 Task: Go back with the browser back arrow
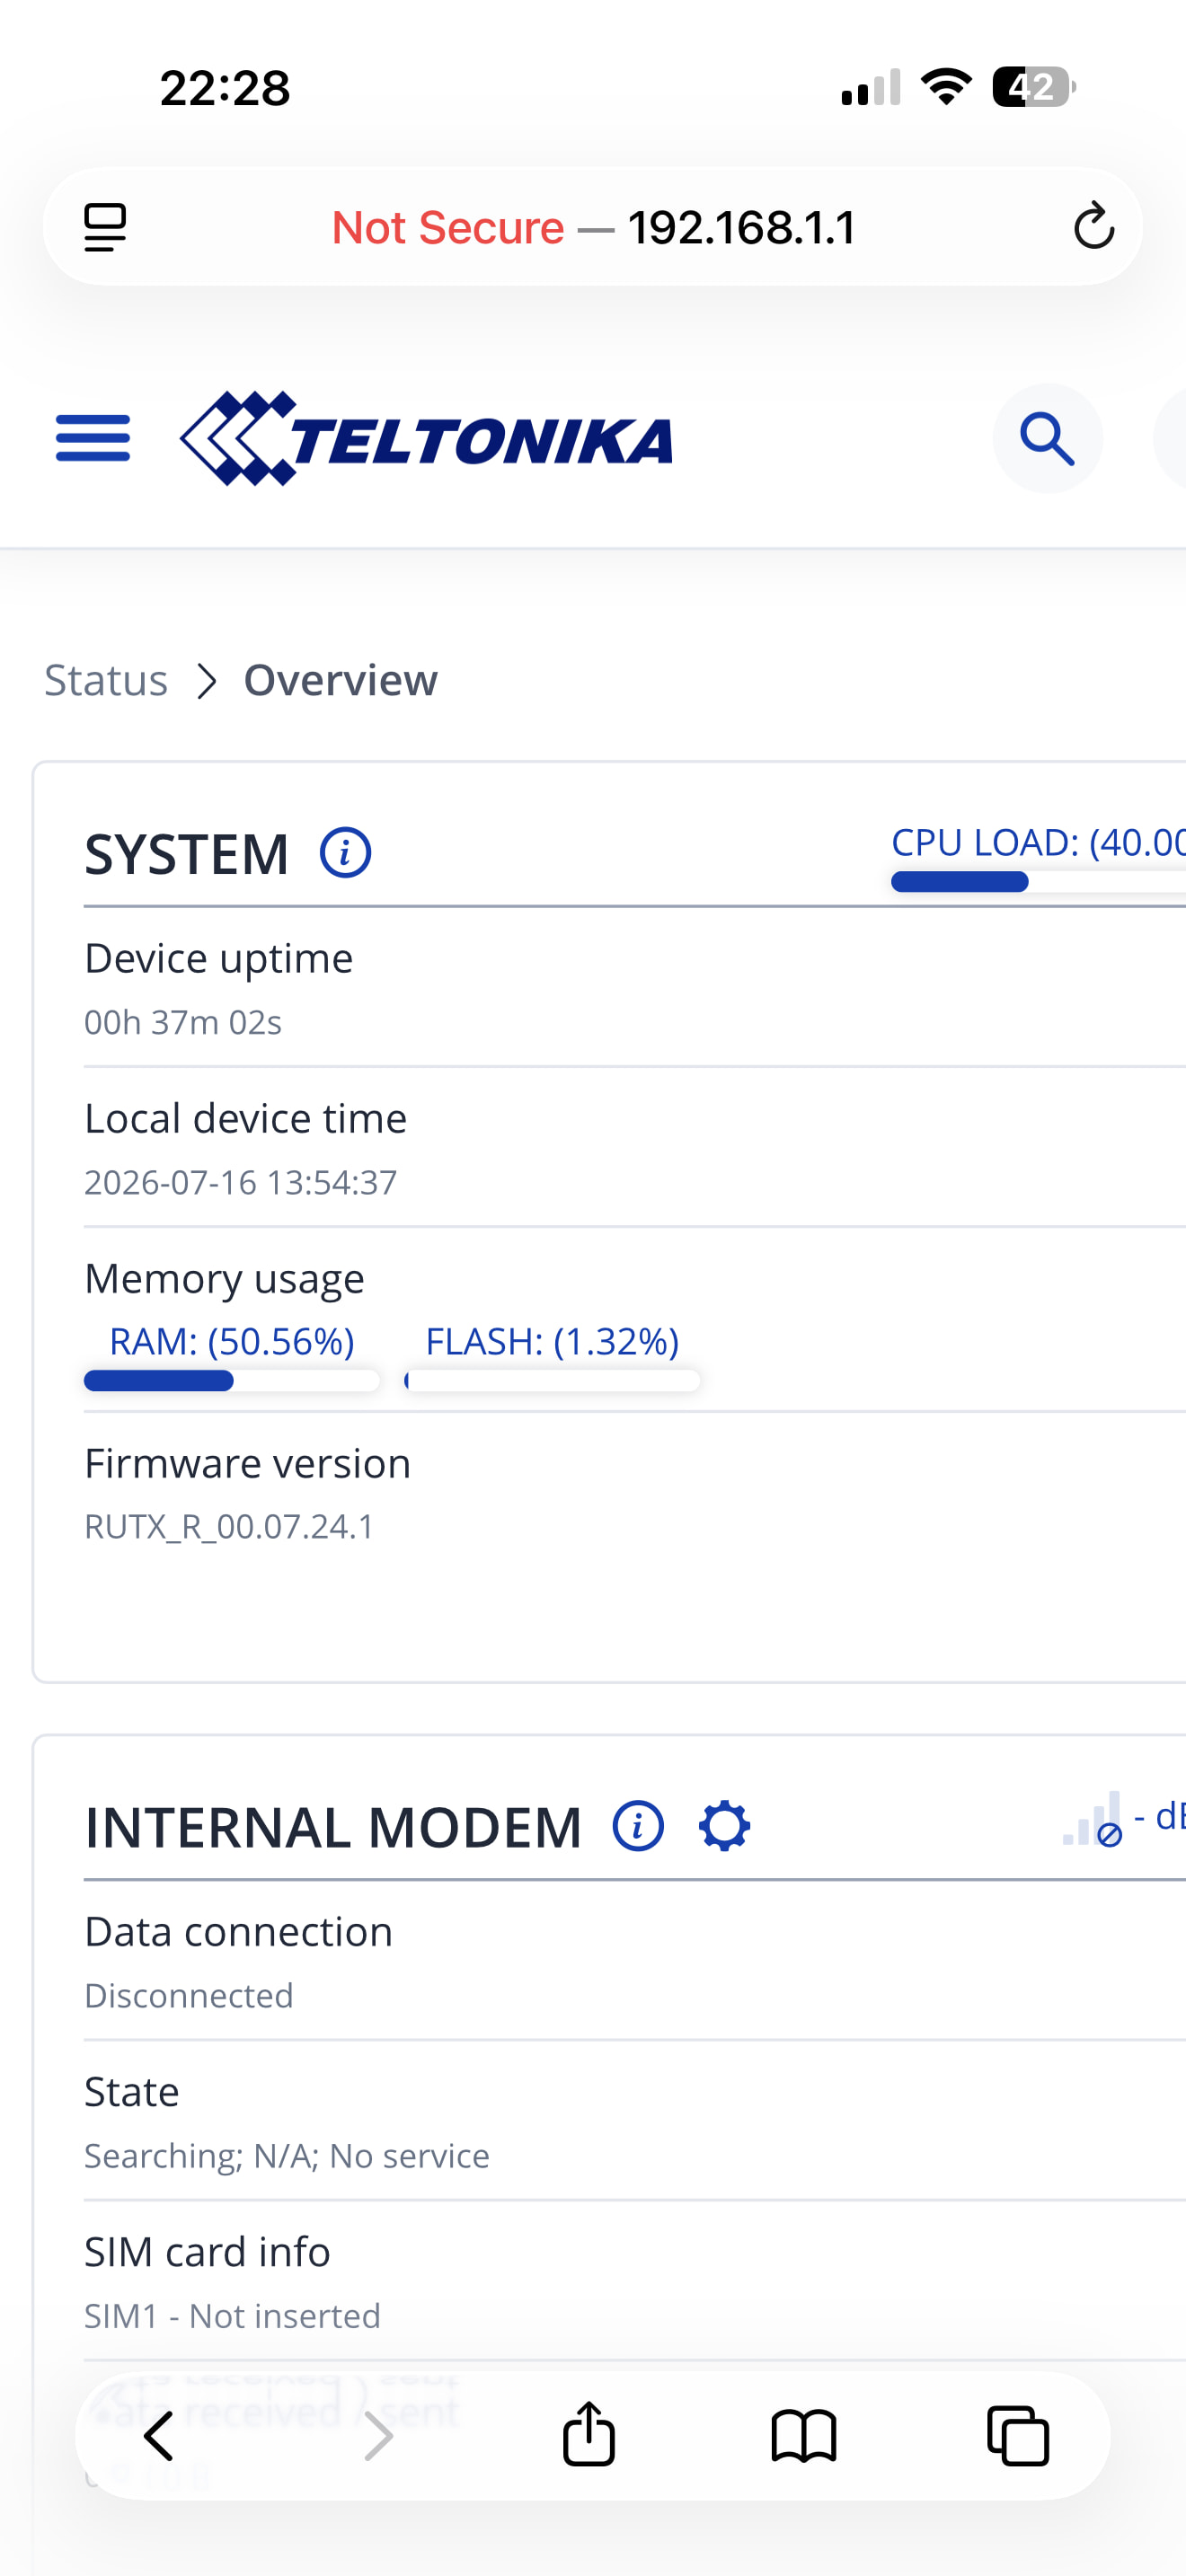tap(159, 2435)
